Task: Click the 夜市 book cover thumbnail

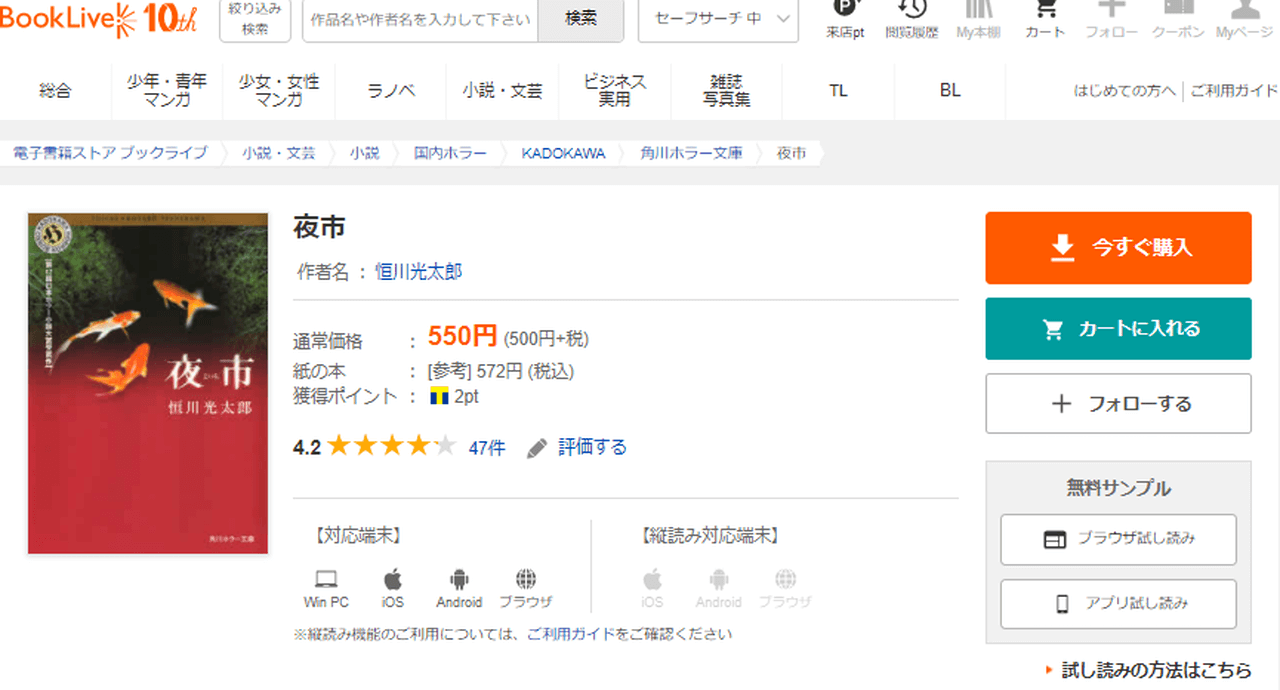Action: [148, 383]
